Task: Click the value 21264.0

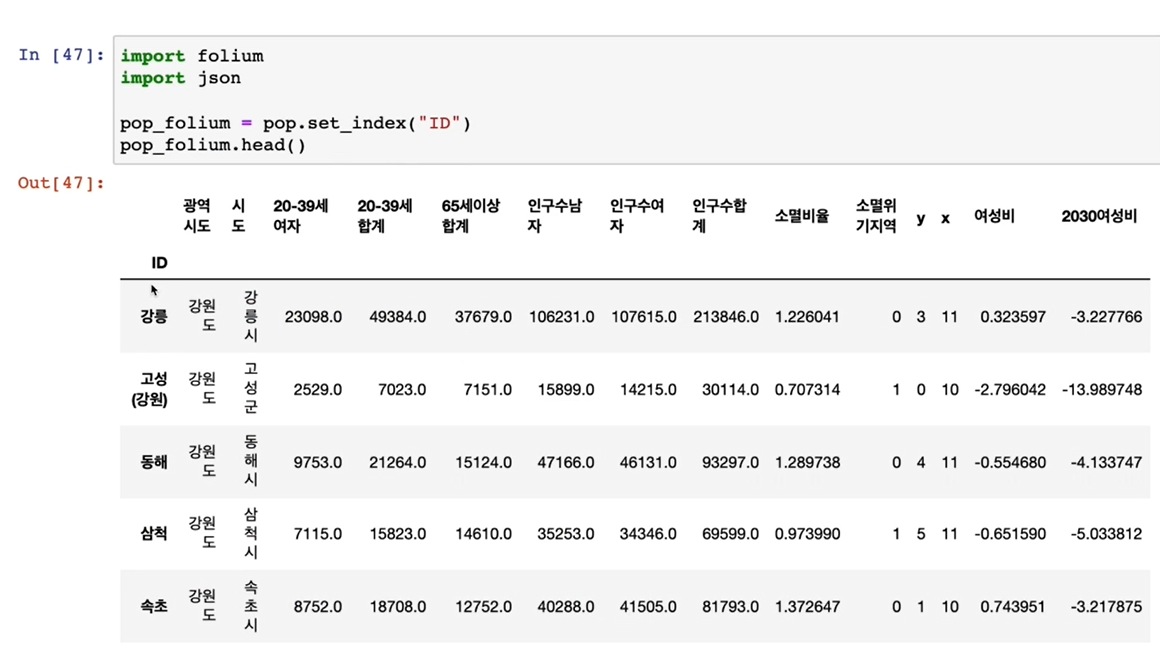Action: coord(397,462)
